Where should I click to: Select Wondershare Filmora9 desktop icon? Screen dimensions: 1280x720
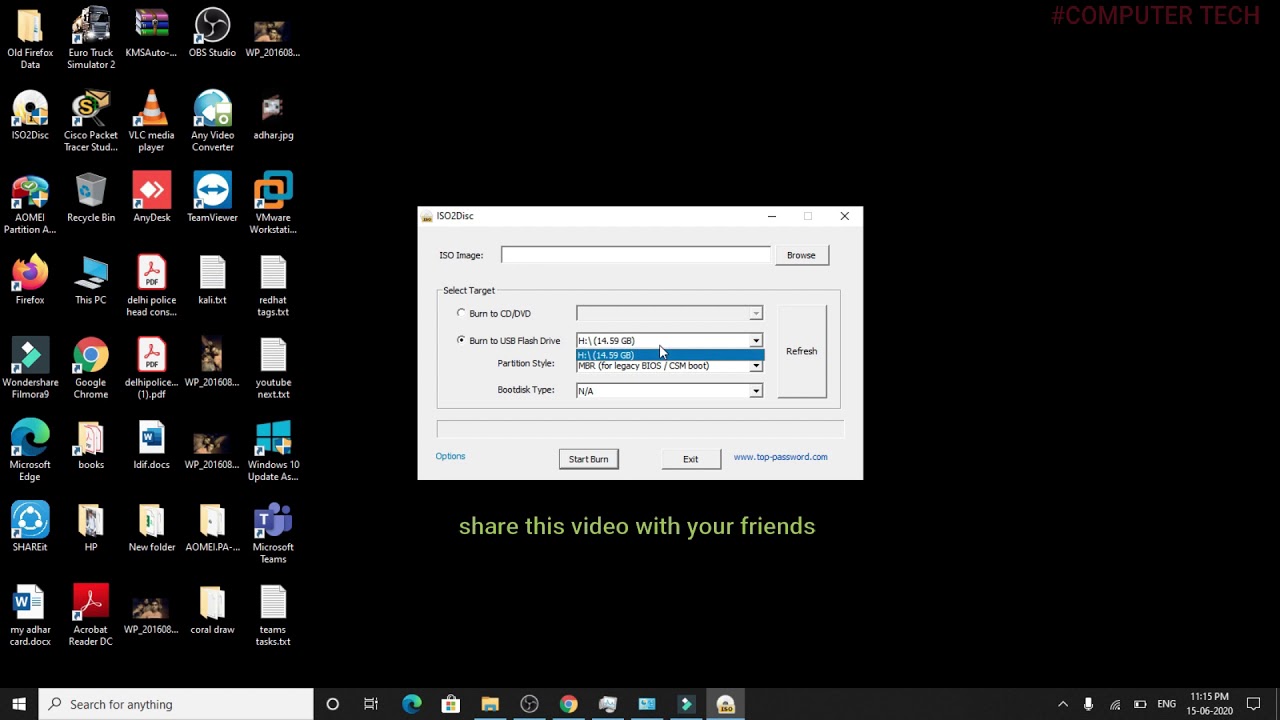30,369
